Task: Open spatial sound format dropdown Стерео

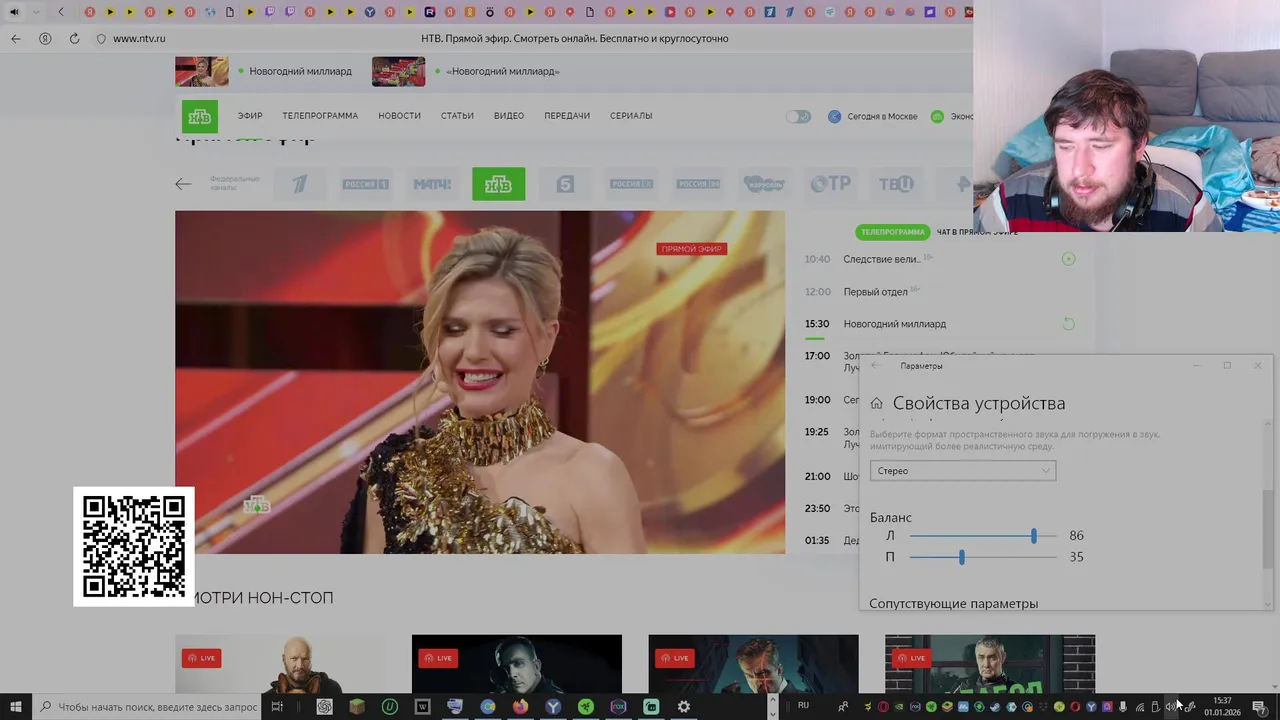Action: tap(962, 471)
